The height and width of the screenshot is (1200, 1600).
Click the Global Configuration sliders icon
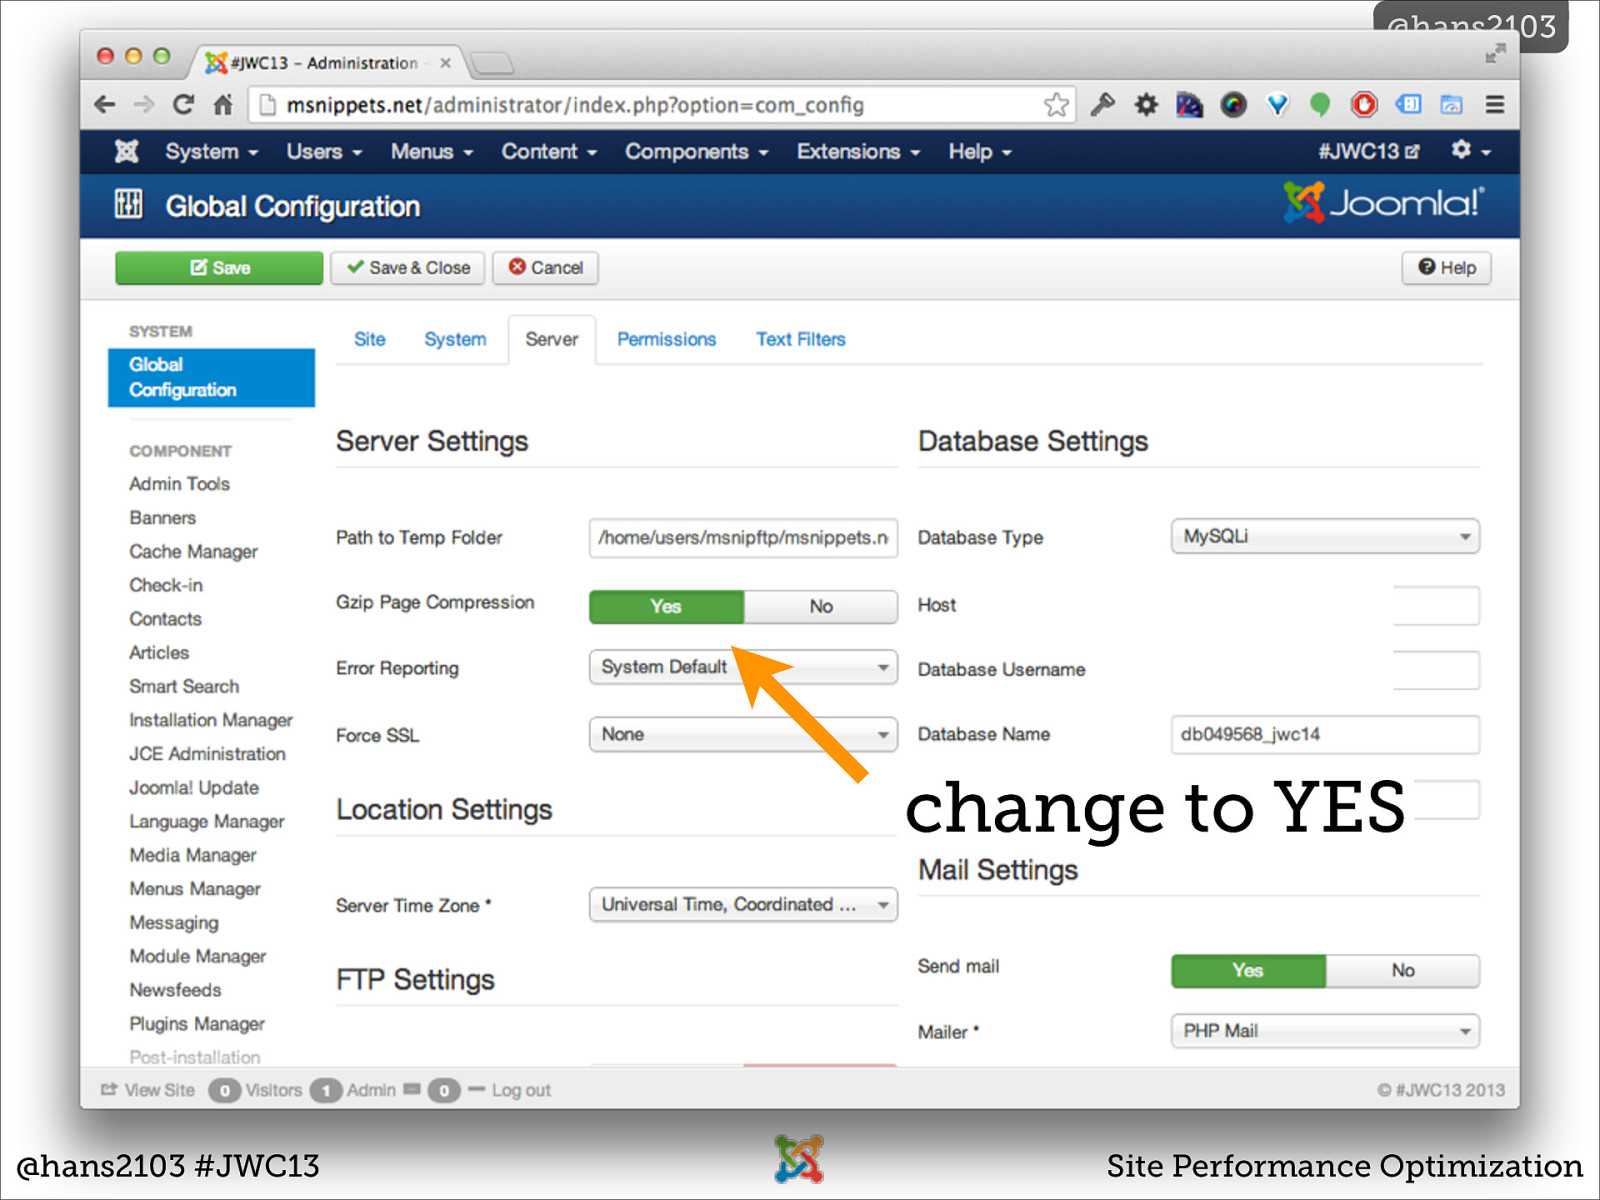[128, 204]
